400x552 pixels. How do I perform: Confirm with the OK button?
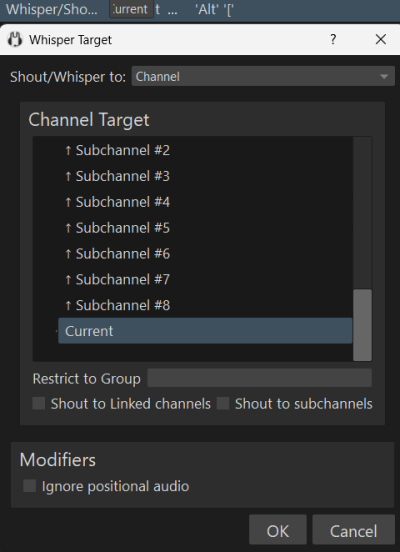coord(278,530)
